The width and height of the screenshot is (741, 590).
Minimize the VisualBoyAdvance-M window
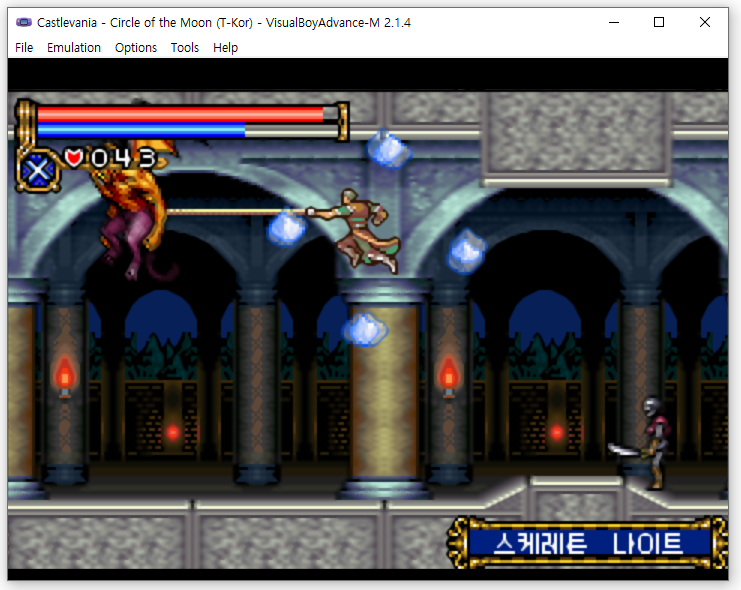click(614, 22)
